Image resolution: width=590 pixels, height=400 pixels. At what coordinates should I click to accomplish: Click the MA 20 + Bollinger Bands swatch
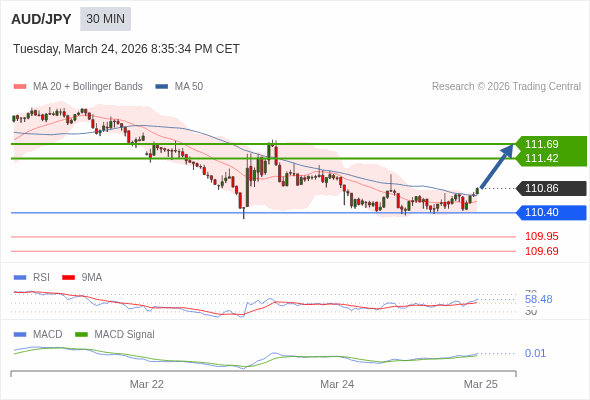click(20, 87)
